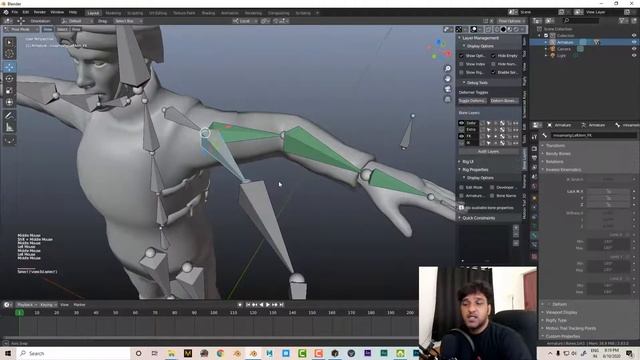This screenshot has width=640, height=360.
Task: Toggle camera view icon in viewport
Action: click(x=448, y=89)
